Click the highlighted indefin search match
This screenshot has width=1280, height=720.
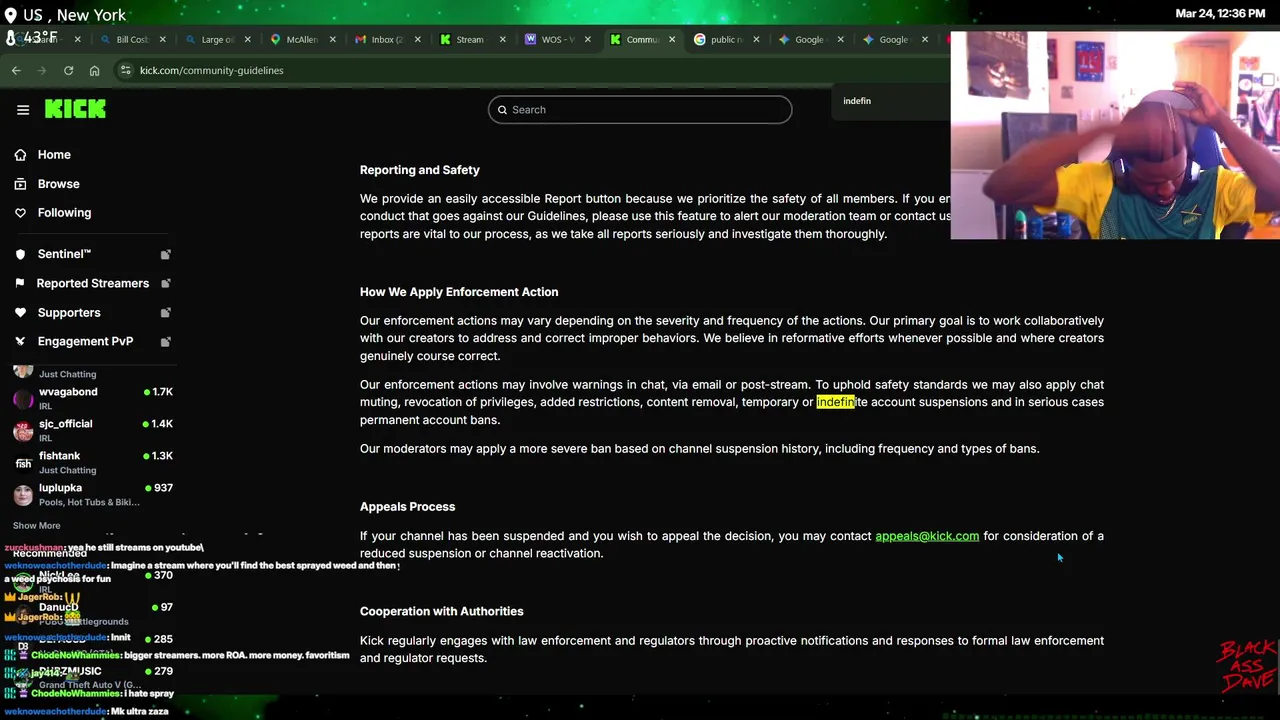[836, 402]
